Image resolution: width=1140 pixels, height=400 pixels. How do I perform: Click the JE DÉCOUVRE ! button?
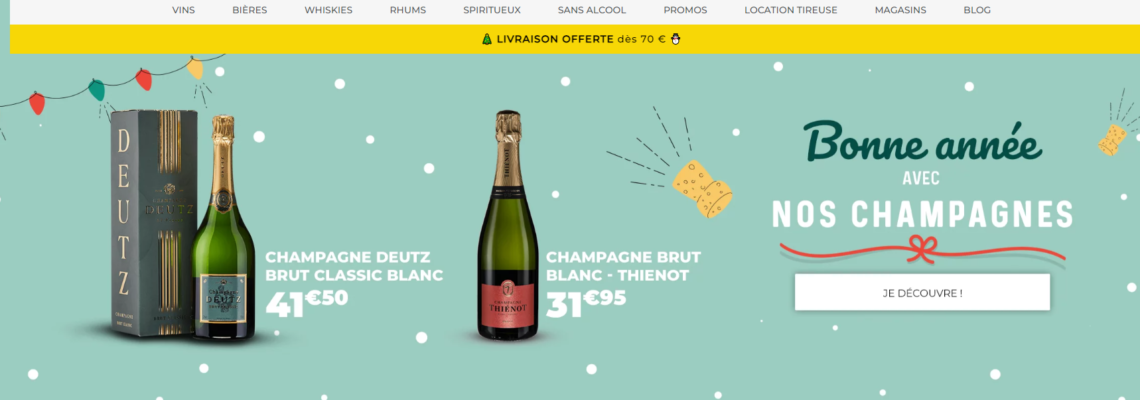pyautogui.click(x=922, y=292)
